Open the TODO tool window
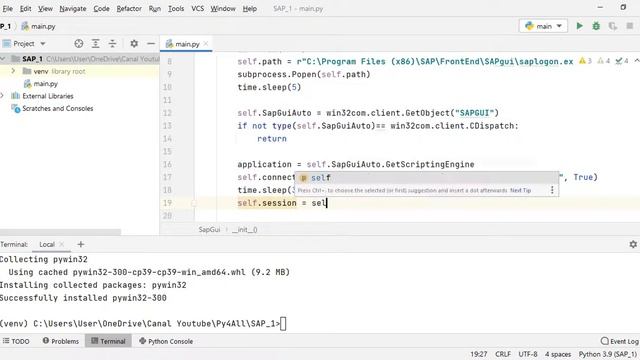 click(x=16, y=341)
